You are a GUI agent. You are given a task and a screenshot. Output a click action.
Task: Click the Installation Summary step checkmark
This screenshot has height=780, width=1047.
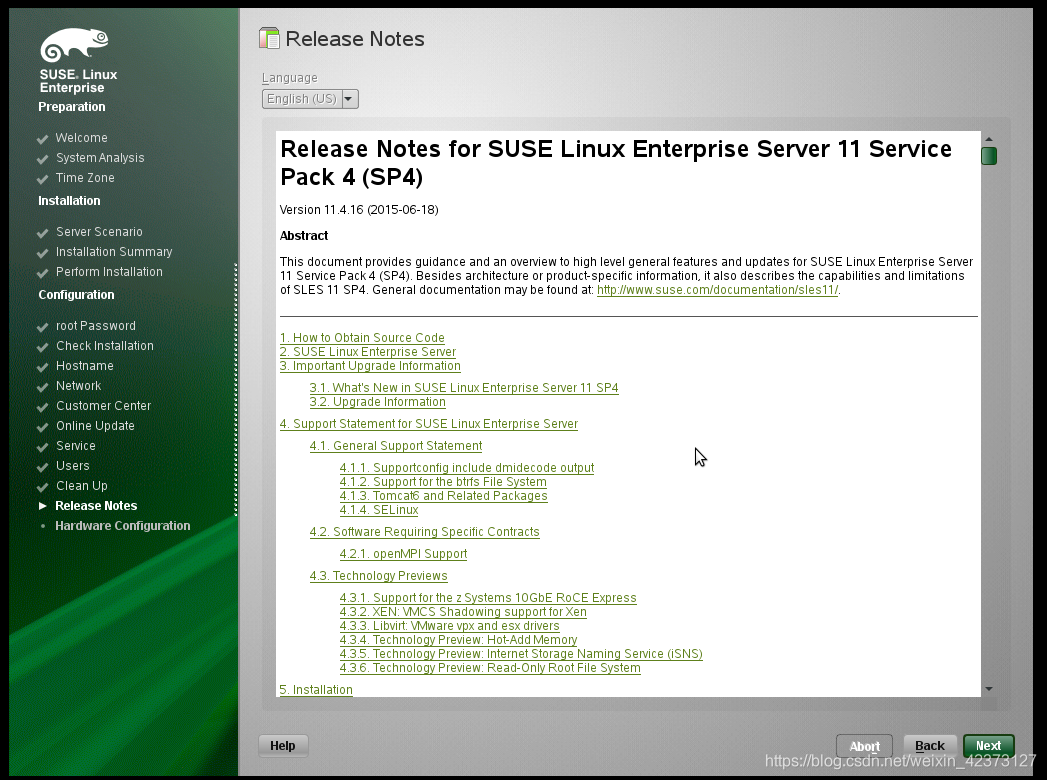pos(43,253)
